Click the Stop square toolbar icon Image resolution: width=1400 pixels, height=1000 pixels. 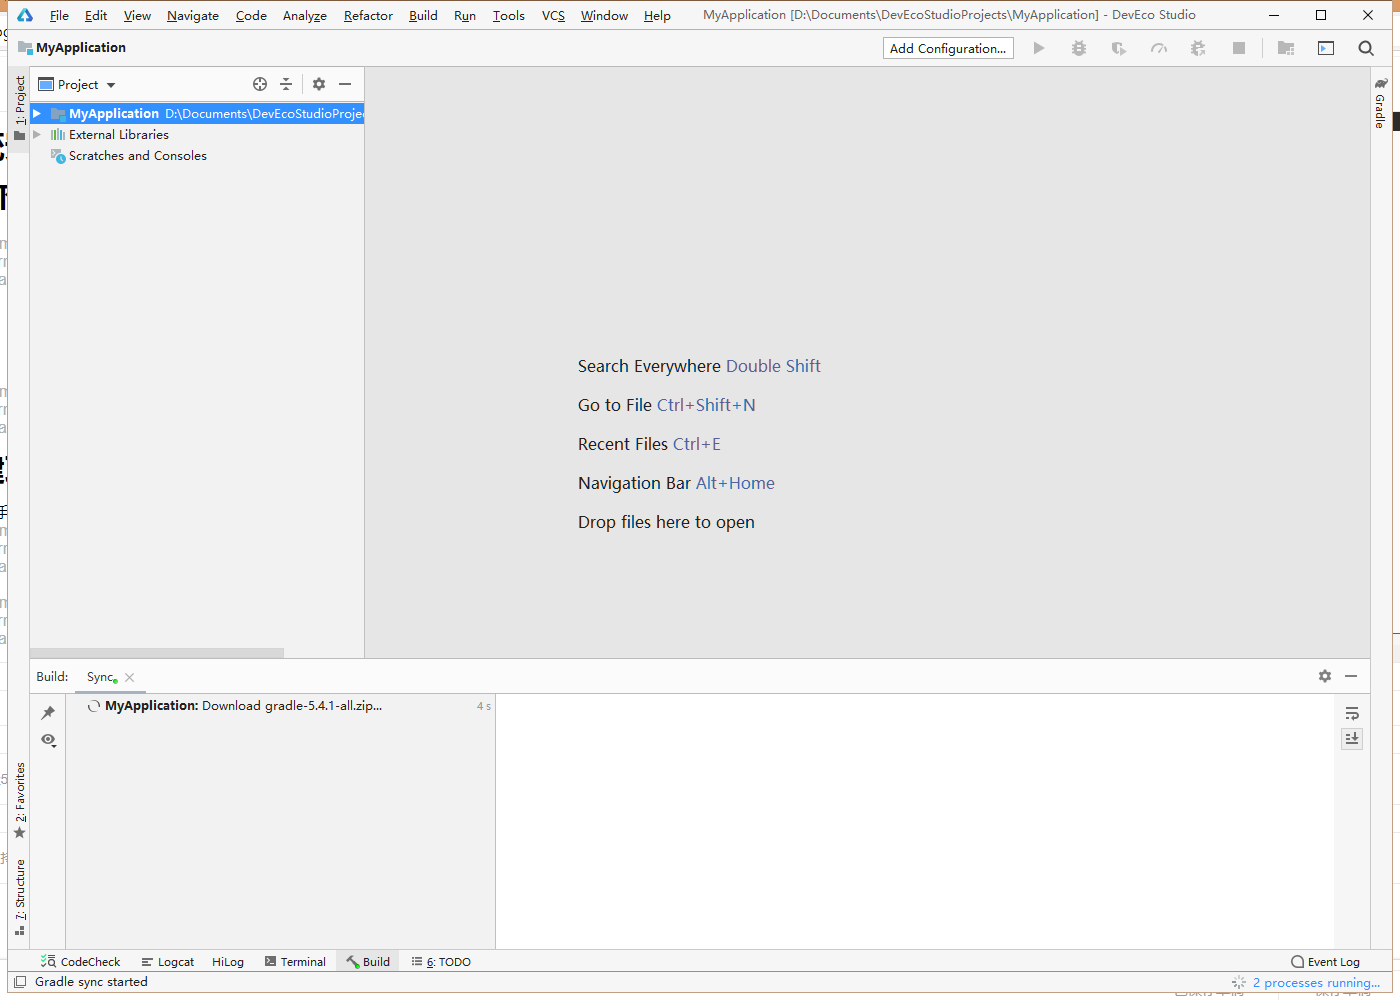[x=1239, y=48]
